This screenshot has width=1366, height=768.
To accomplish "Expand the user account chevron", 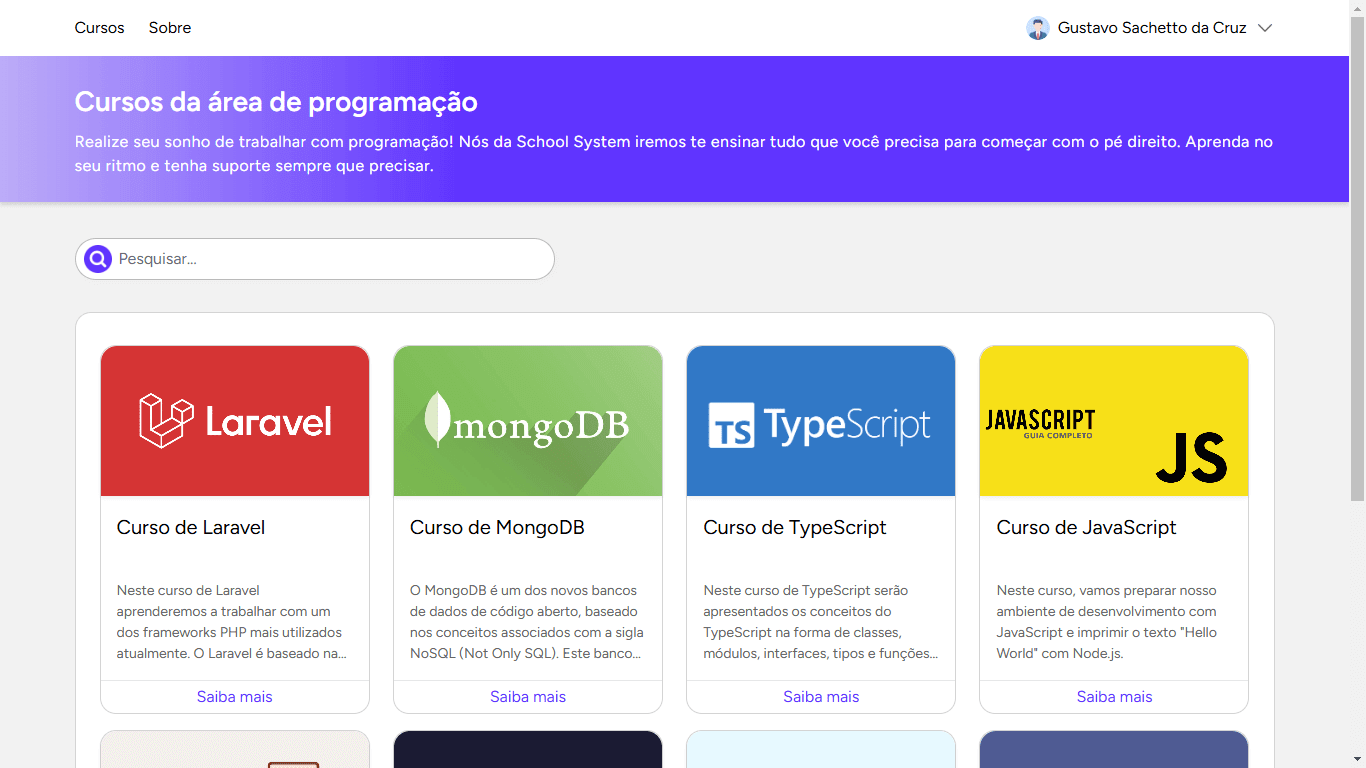I will pyautogui.click(x=1264, y=28).
